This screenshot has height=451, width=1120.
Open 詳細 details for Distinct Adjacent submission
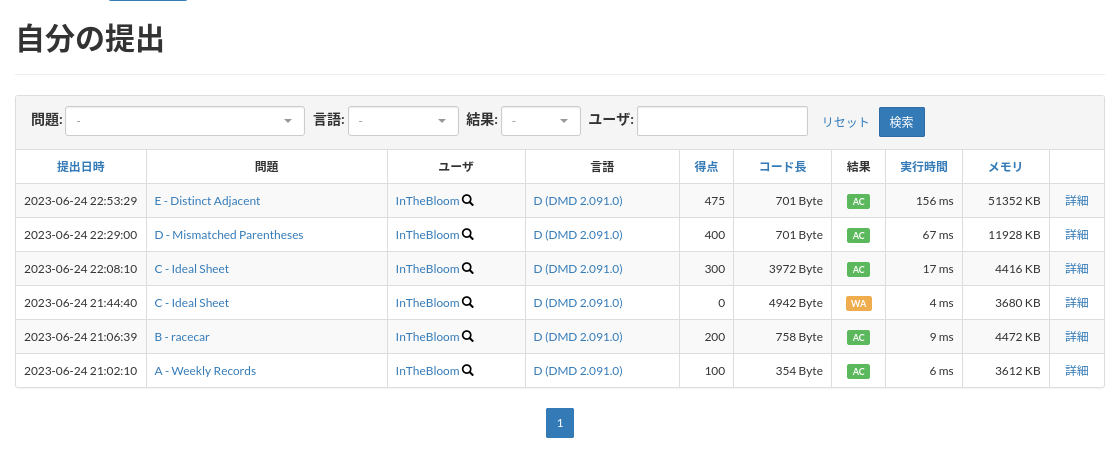coord(1076,201)
